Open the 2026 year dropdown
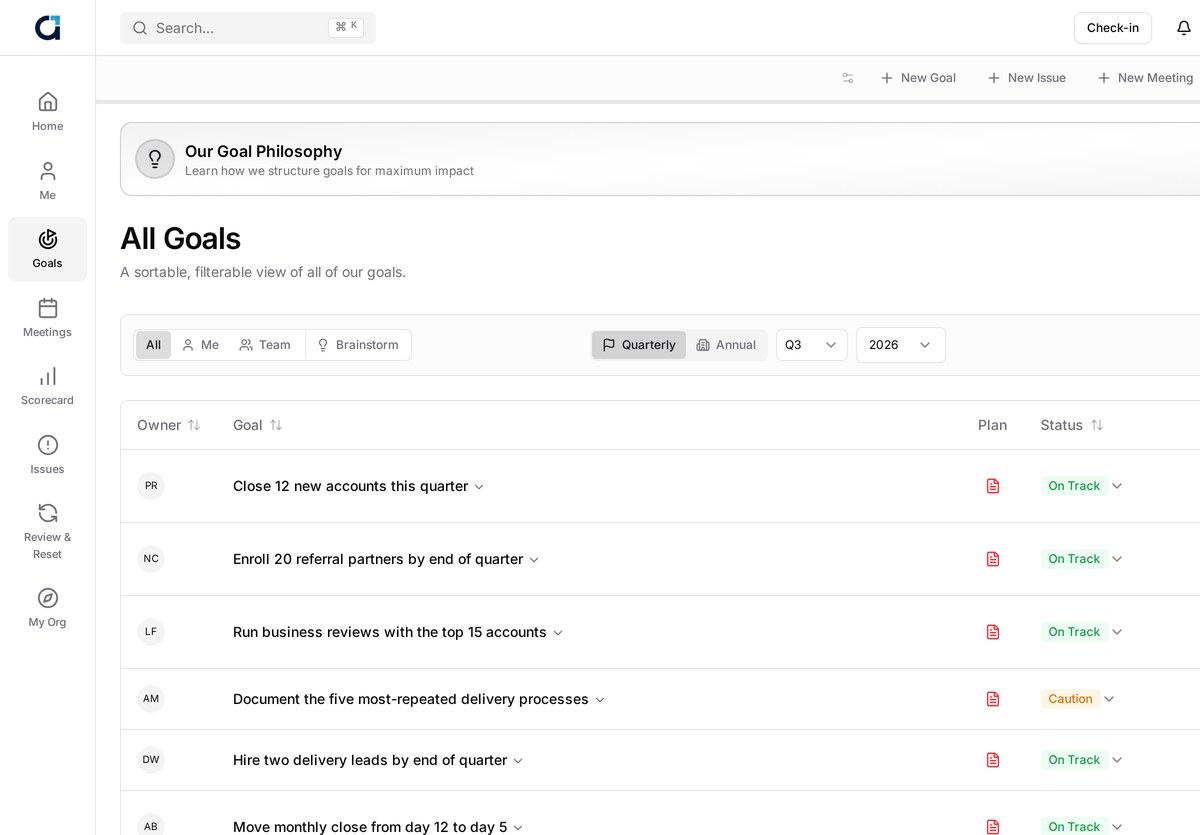The height and width of the screenshot is (835, 1200). coord(901,345)
